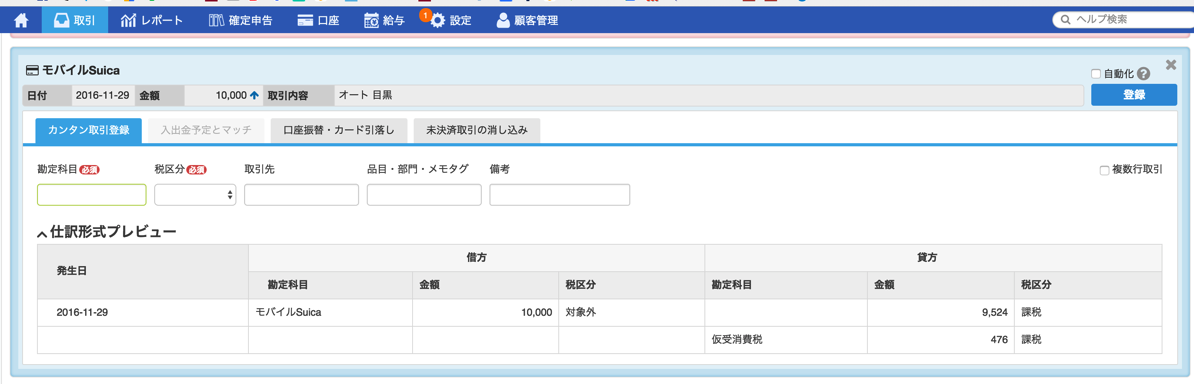Focus the 備考 input field

coord(560,195)
